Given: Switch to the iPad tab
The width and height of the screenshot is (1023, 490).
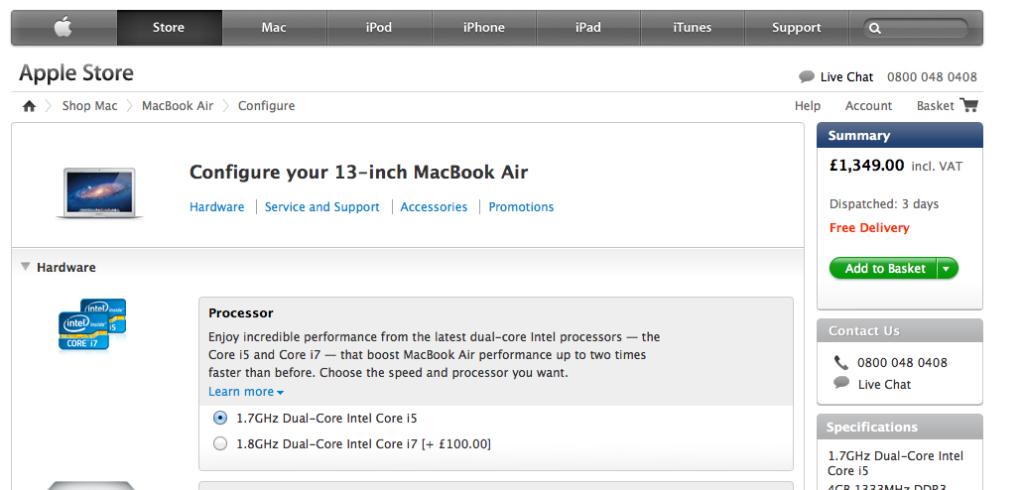Looking at the screenshot, I should point(588,27).
